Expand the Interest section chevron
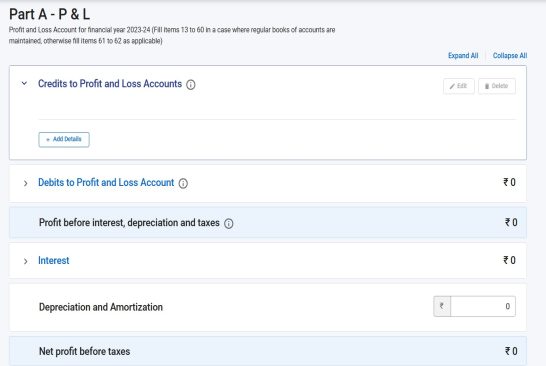Screen dimensions: 546x366 coord(25,261)
